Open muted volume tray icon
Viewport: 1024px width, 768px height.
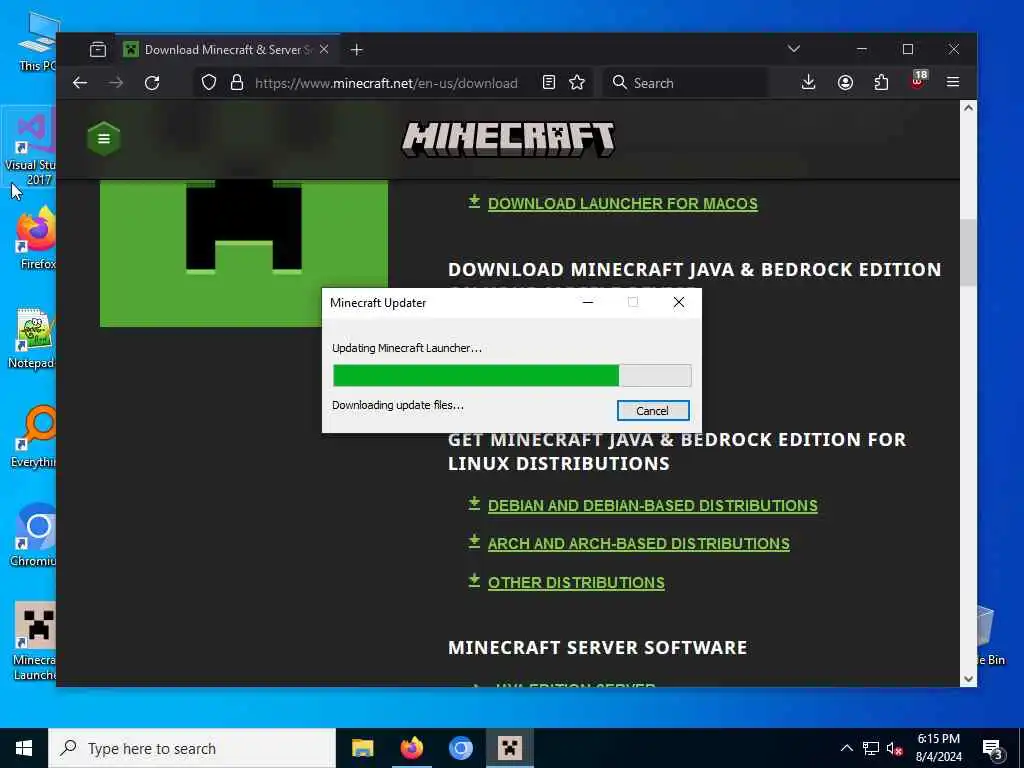click(895, 748)
